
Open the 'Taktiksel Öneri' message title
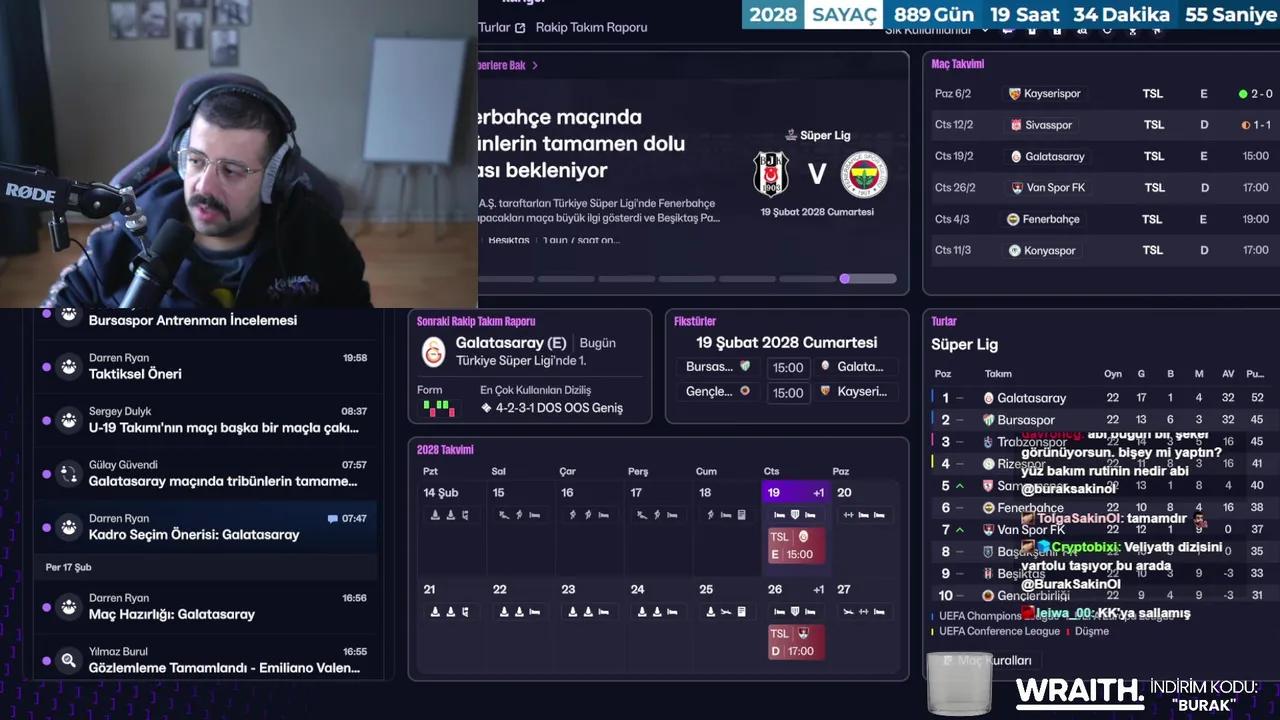pyautogui.click(x=135, y=374)
